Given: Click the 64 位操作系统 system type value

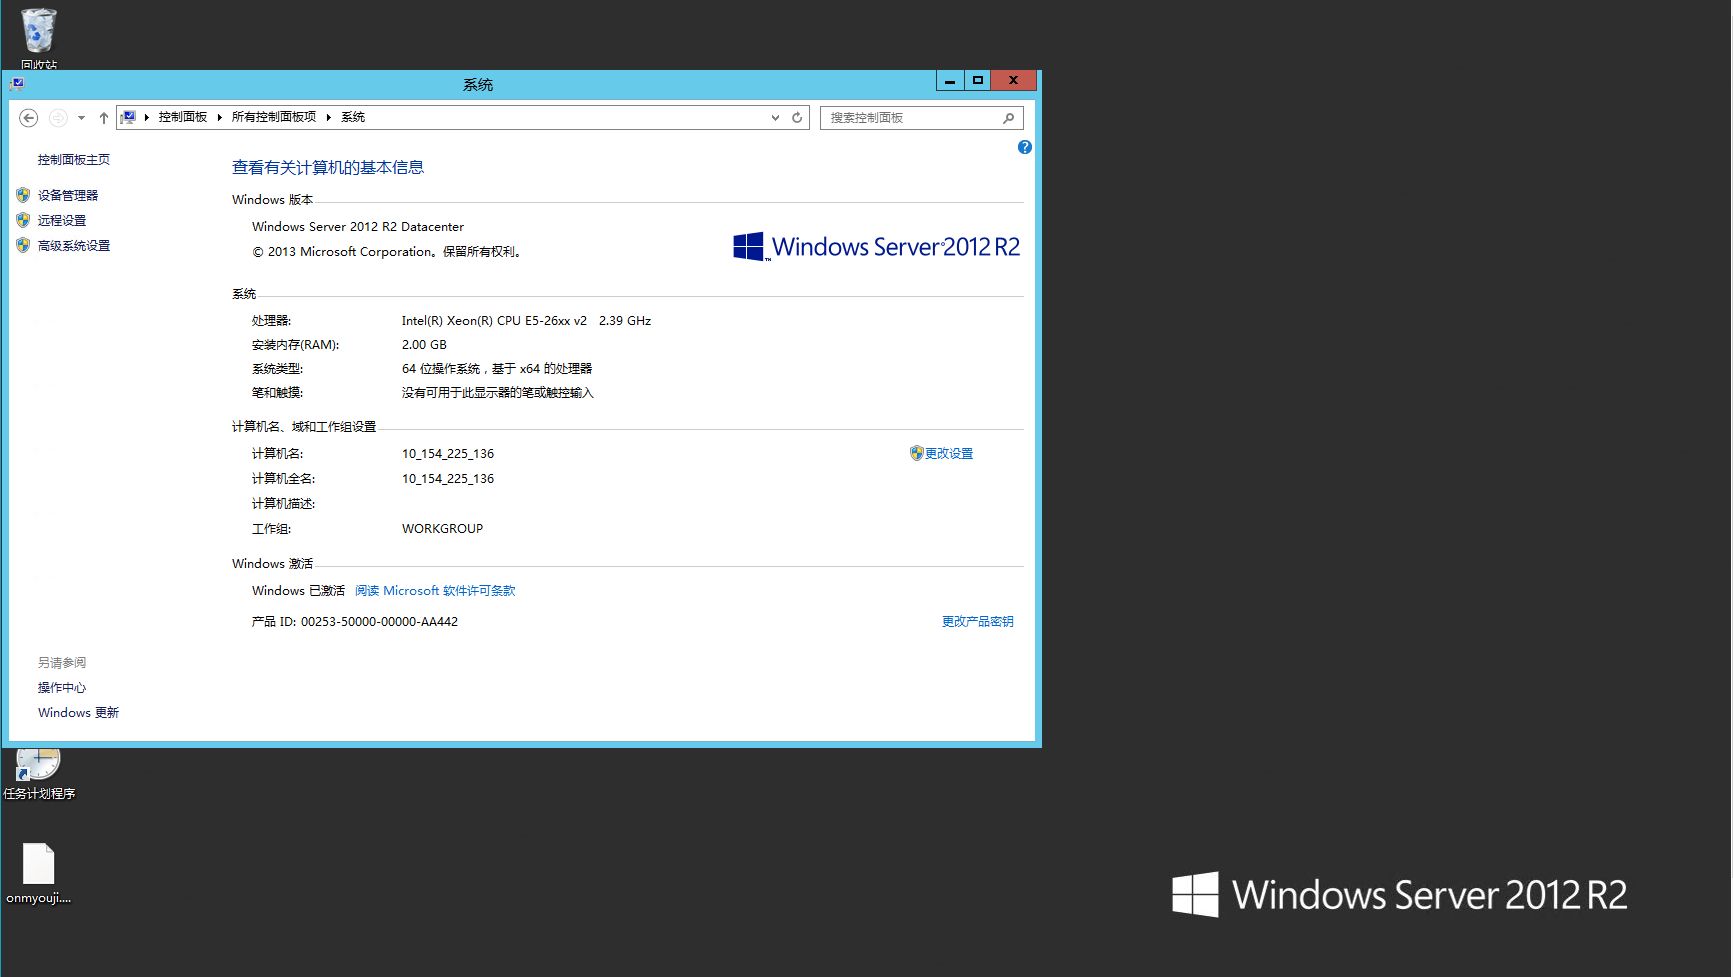Looking at the screenshot, I should click(497, 369).
